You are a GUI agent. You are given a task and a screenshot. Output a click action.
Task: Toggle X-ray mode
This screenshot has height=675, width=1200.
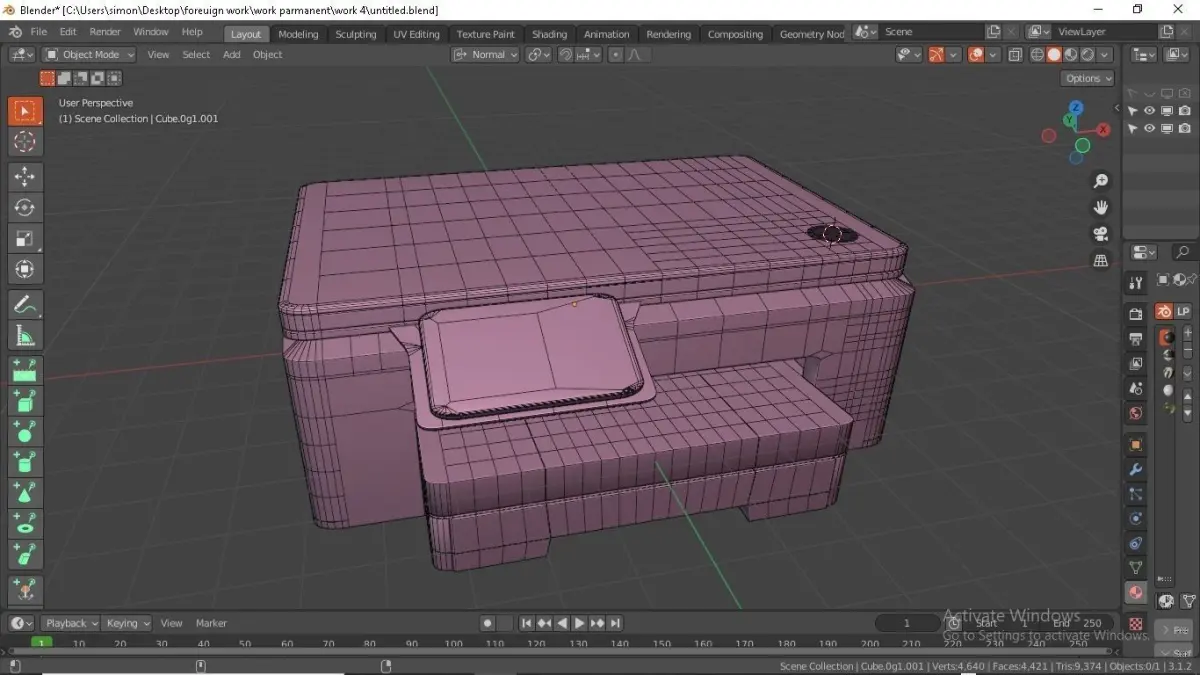click(1016, 55)
